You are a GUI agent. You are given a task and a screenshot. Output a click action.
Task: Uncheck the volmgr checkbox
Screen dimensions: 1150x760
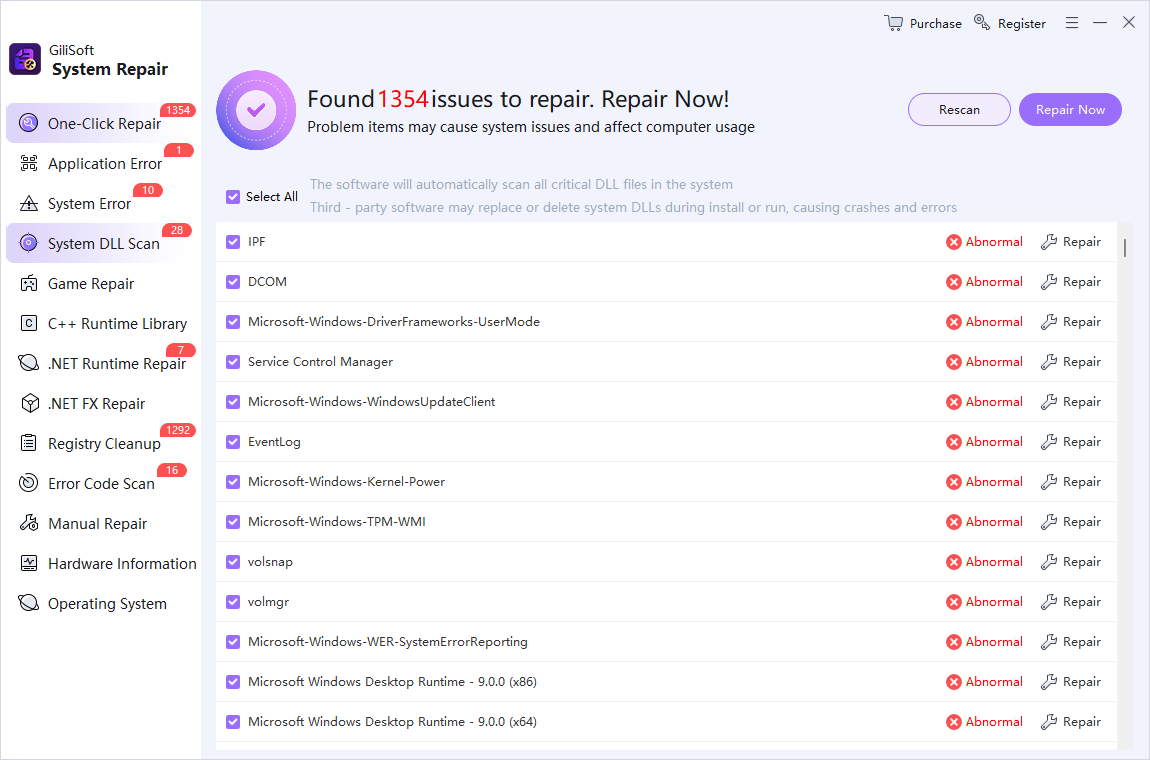coord(233,602)
